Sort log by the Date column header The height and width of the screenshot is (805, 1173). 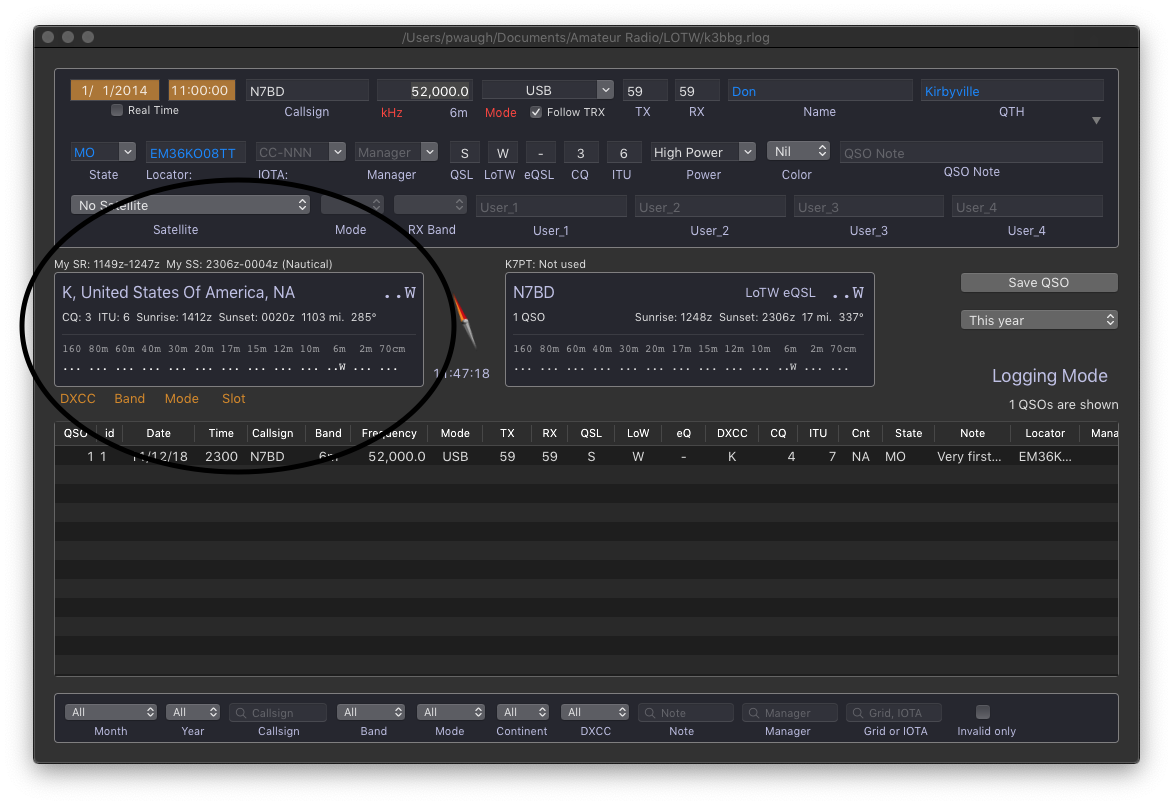click(x=159, y=433)
